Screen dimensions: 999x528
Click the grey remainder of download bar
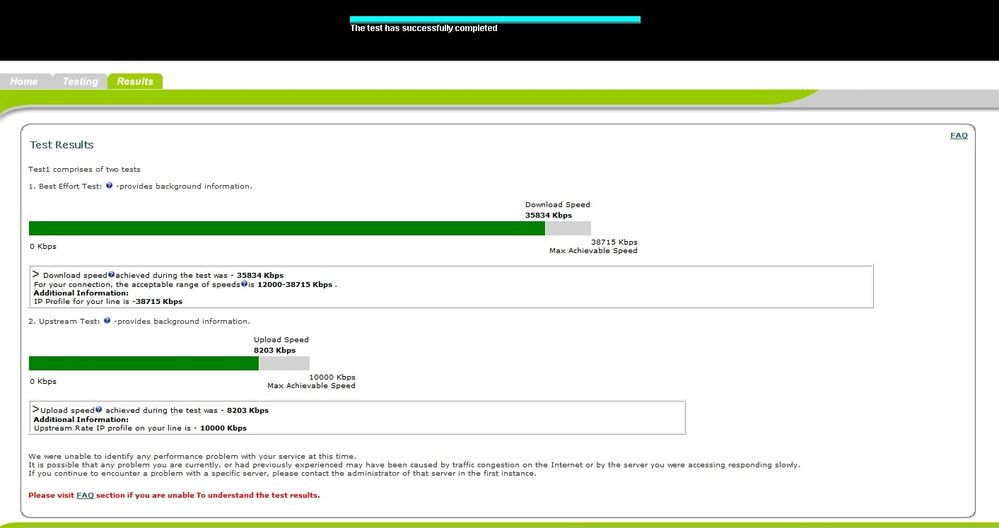point(568,228)
